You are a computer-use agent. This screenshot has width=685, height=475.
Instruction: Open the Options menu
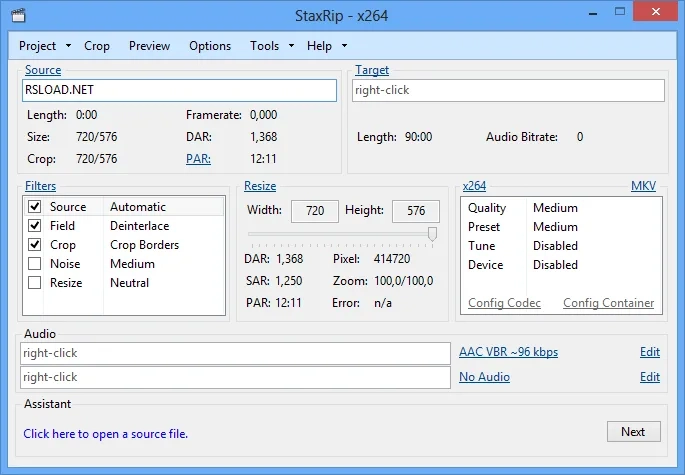pyautogui.click(x=210, y=46)
